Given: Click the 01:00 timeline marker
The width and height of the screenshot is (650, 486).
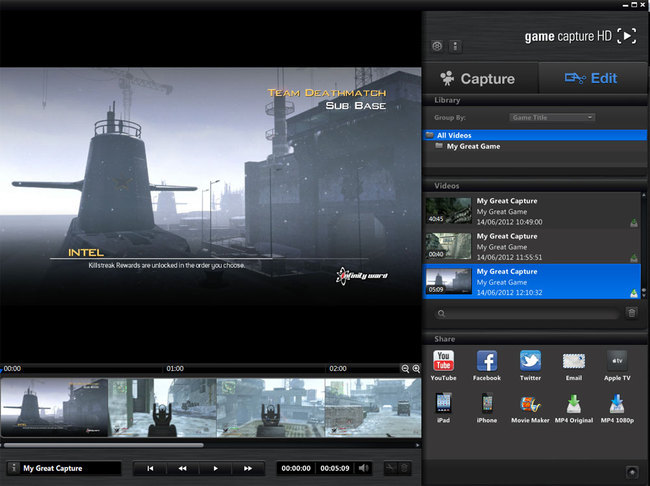Looking at the screenshot, I should coord(175,368).
